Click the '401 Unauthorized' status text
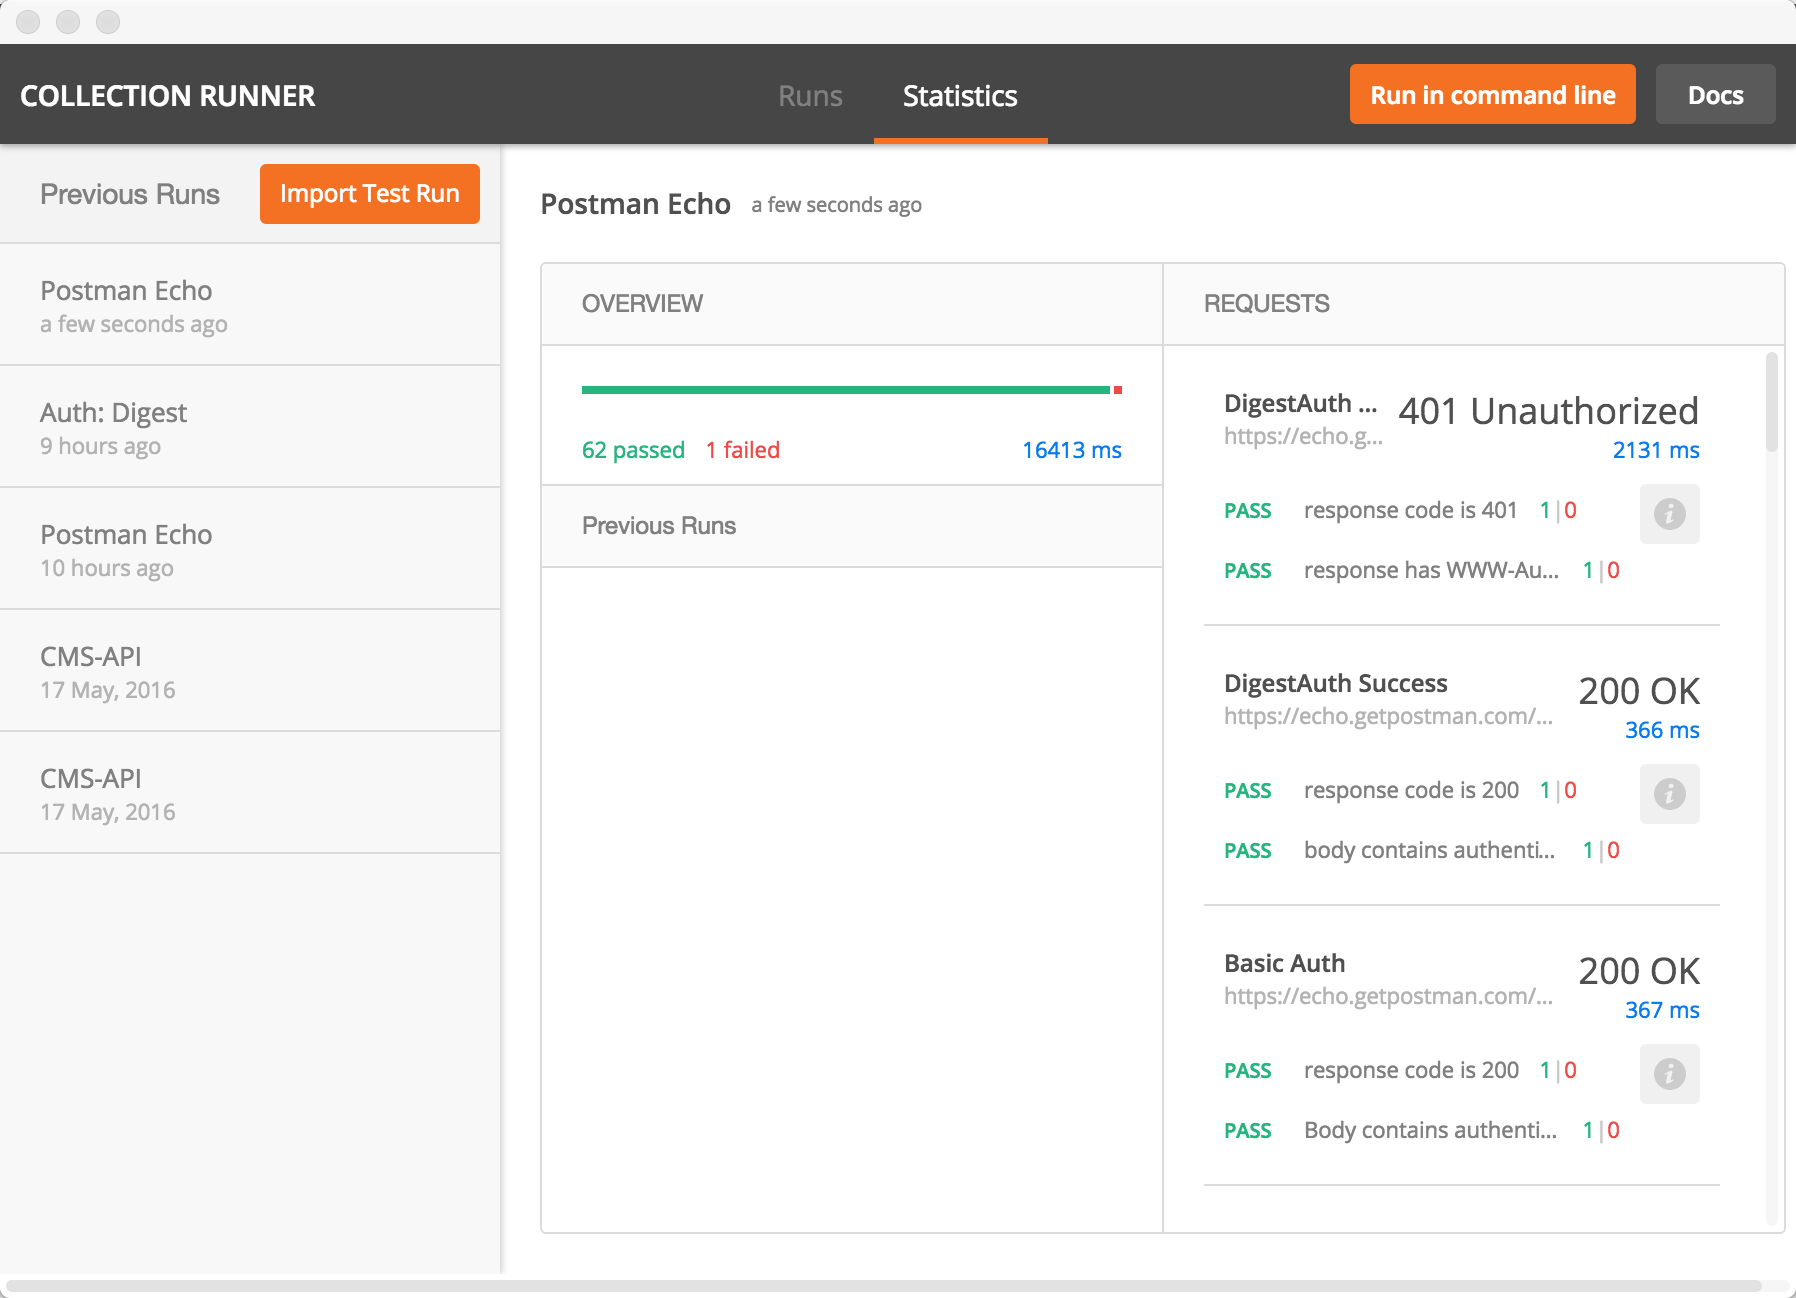The width and height of the screenshot is (1796, 1298). pyautogui.click(x=1549, y=411)
